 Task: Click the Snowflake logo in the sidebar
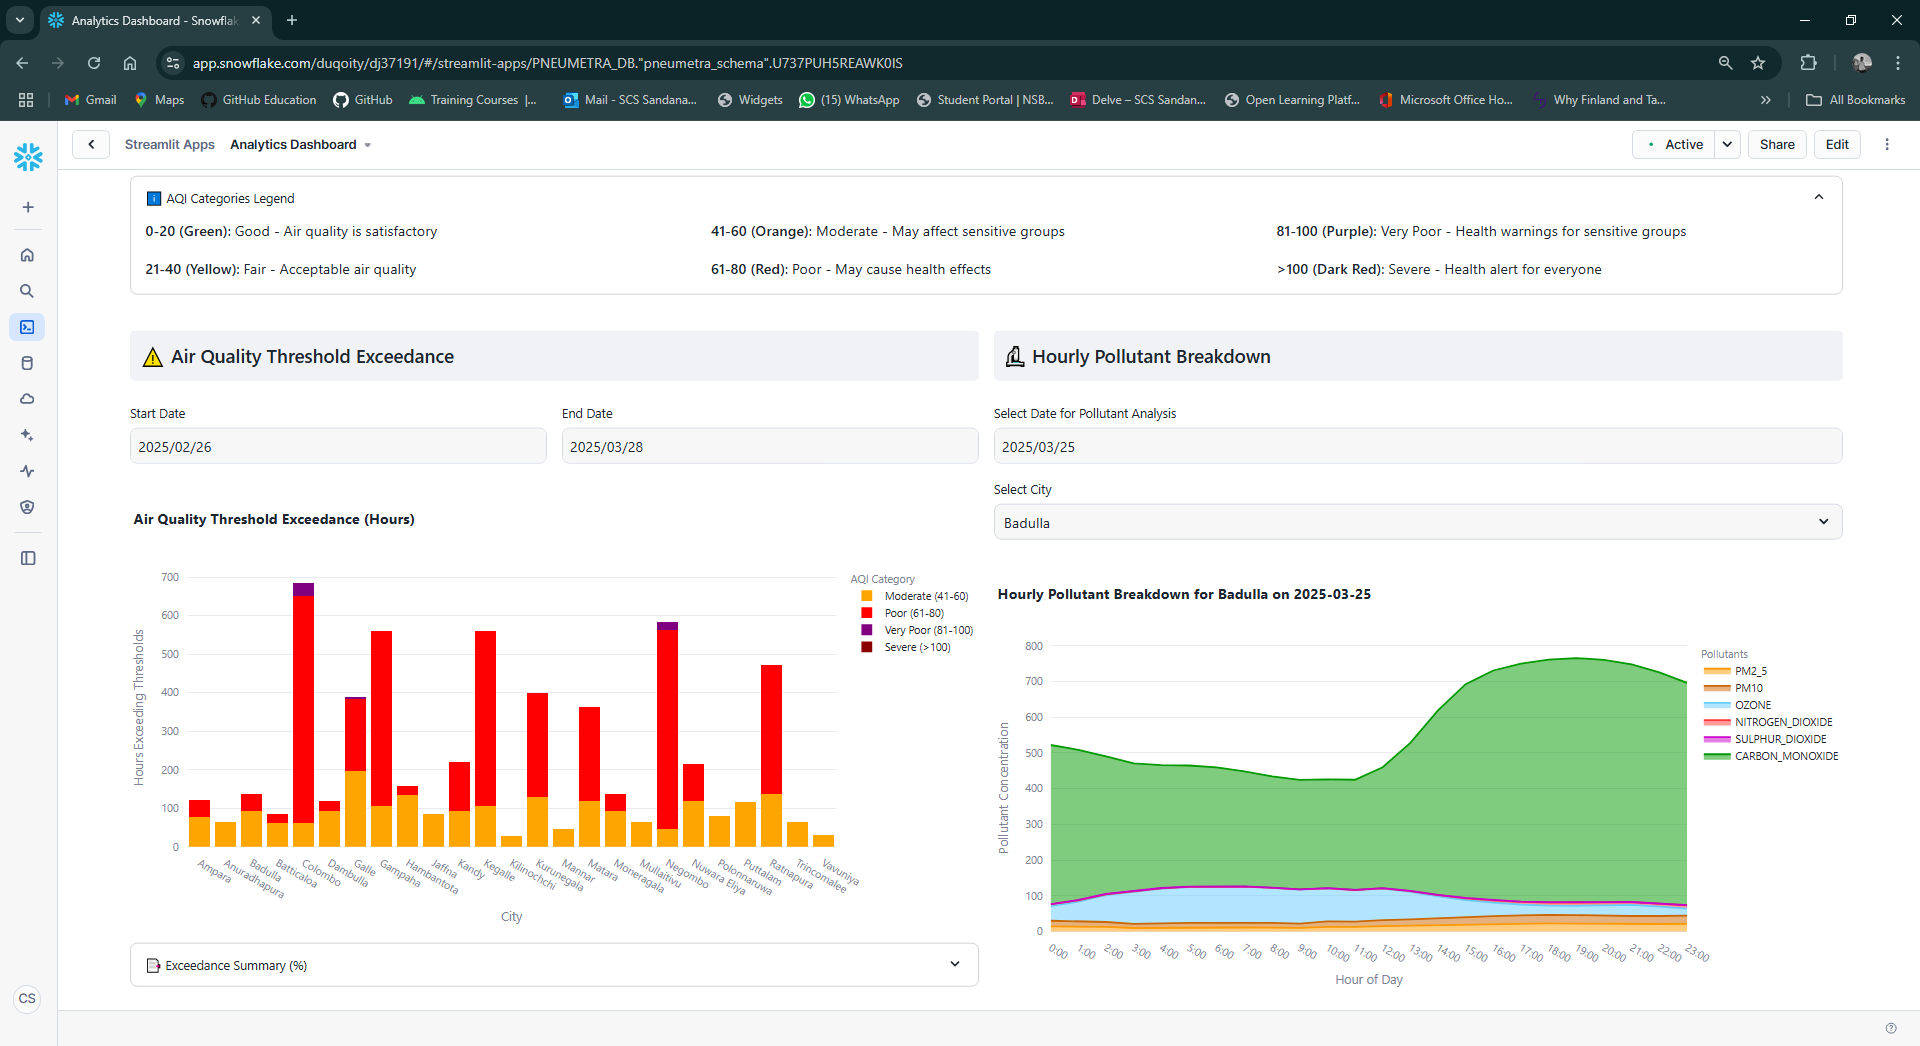[27, 157]
